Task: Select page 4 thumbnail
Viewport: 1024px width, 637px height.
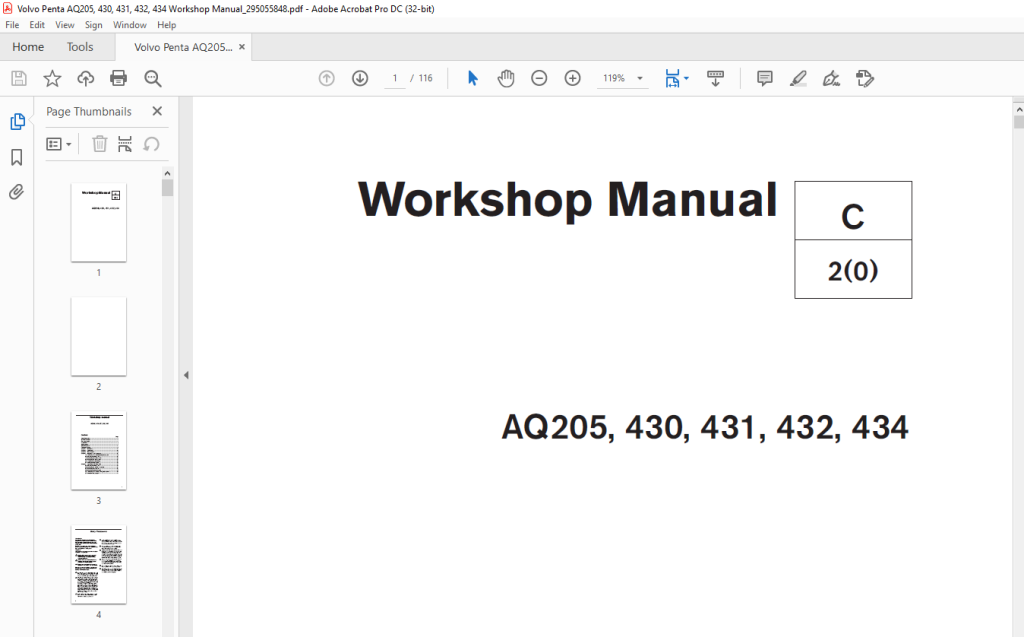Action: 99,564
